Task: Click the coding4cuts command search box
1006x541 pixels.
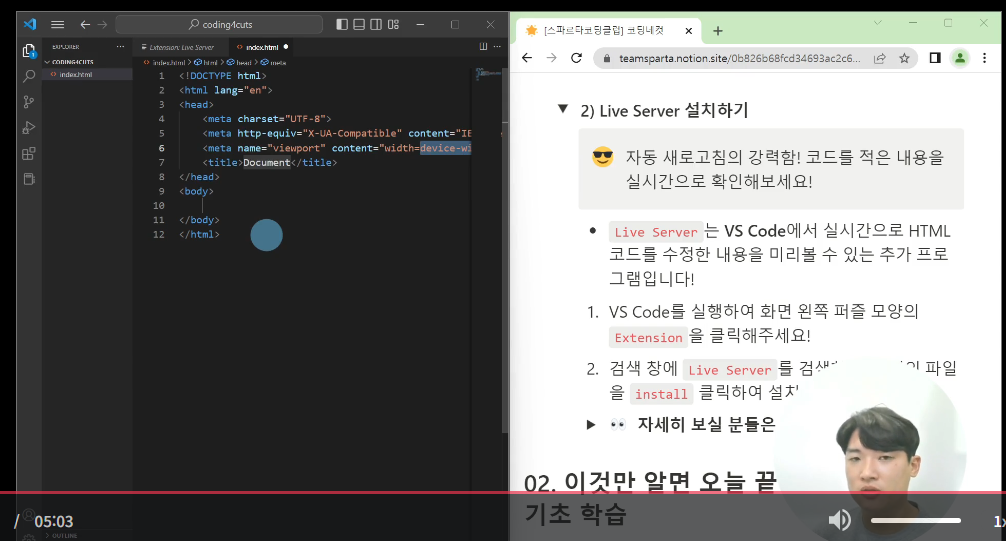Action: (219, 24)
